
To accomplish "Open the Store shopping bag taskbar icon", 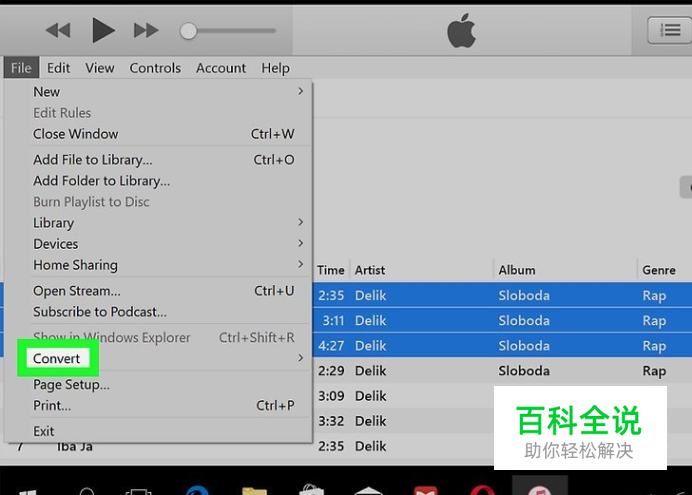I will tap(311, 489).
